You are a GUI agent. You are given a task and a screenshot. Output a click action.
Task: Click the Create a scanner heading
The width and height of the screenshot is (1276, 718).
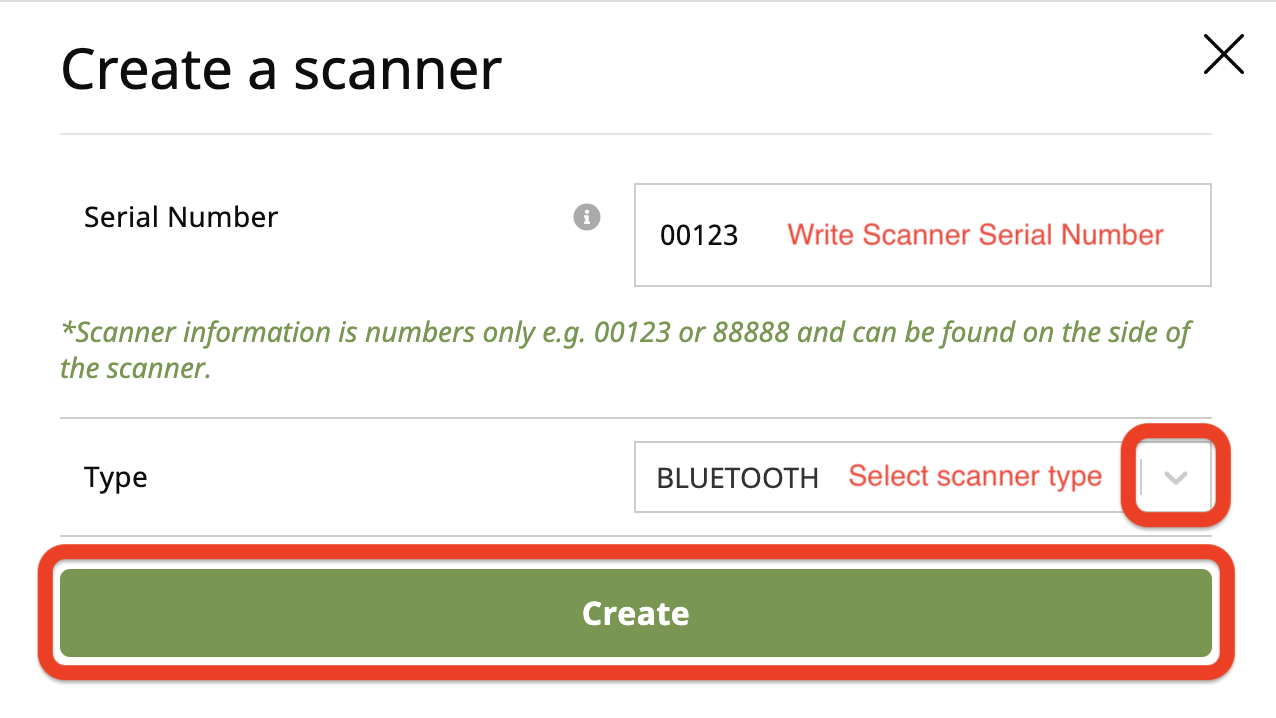tap(281, 69)
